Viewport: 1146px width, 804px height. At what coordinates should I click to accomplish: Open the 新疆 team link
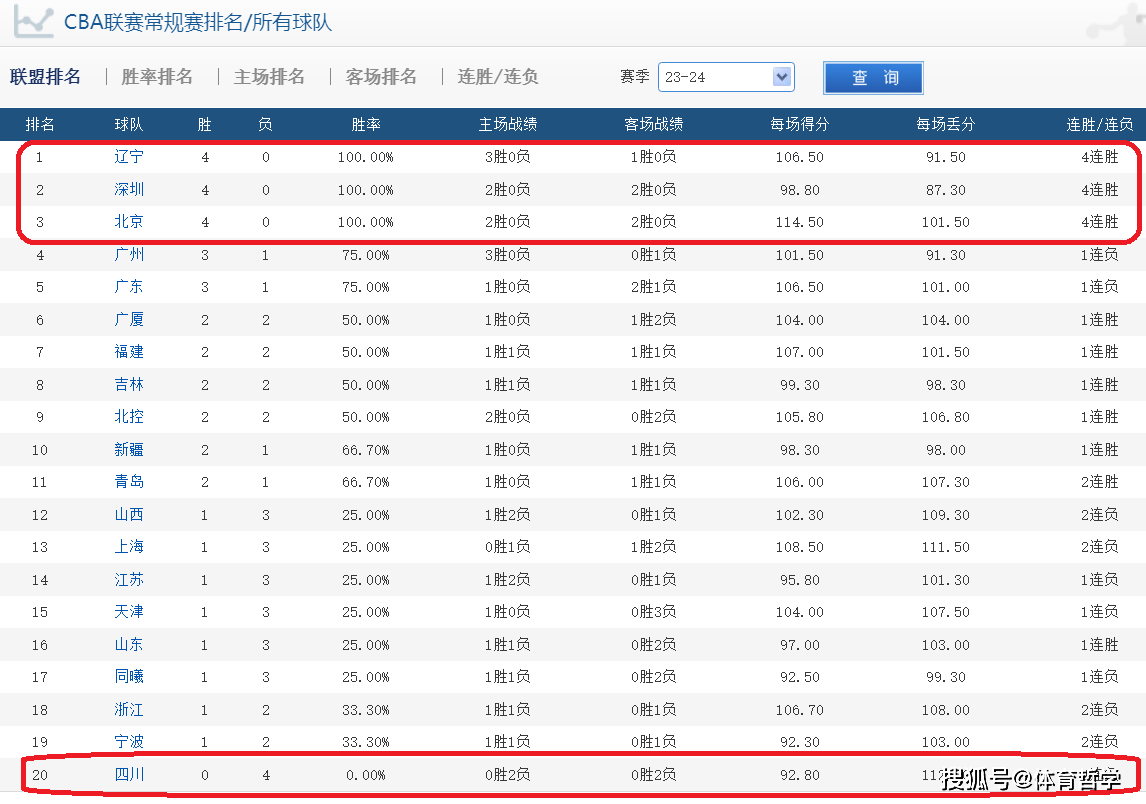pos(129,450)
